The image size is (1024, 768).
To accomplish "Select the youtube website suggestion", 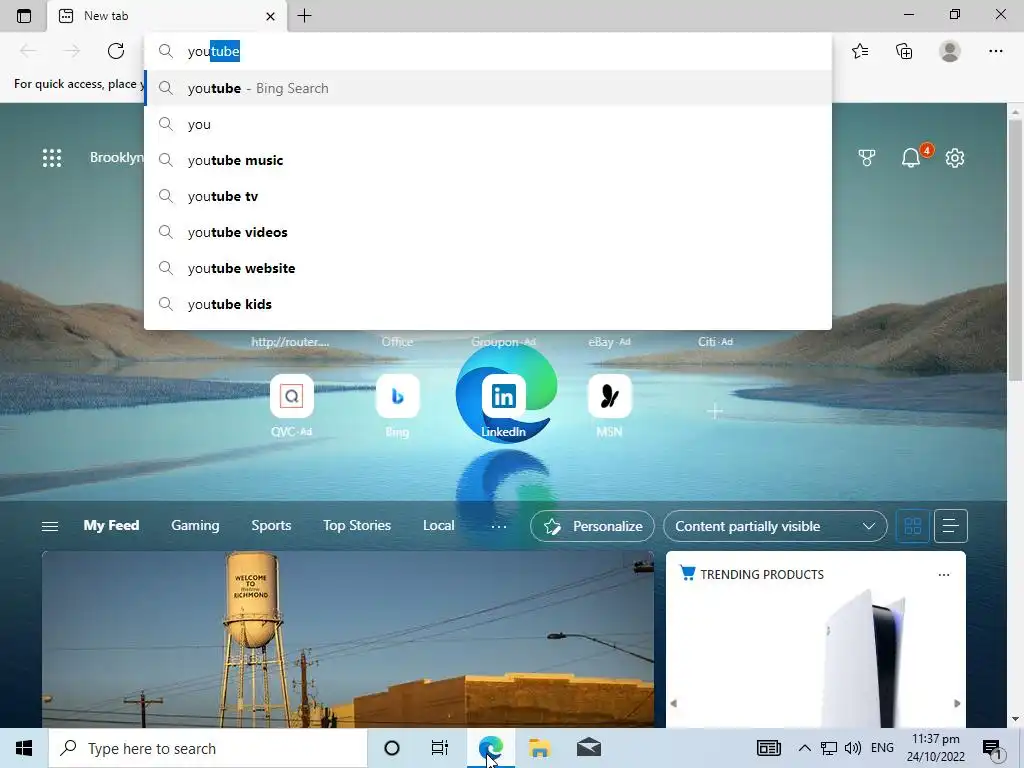I will (x=488, y=268).
